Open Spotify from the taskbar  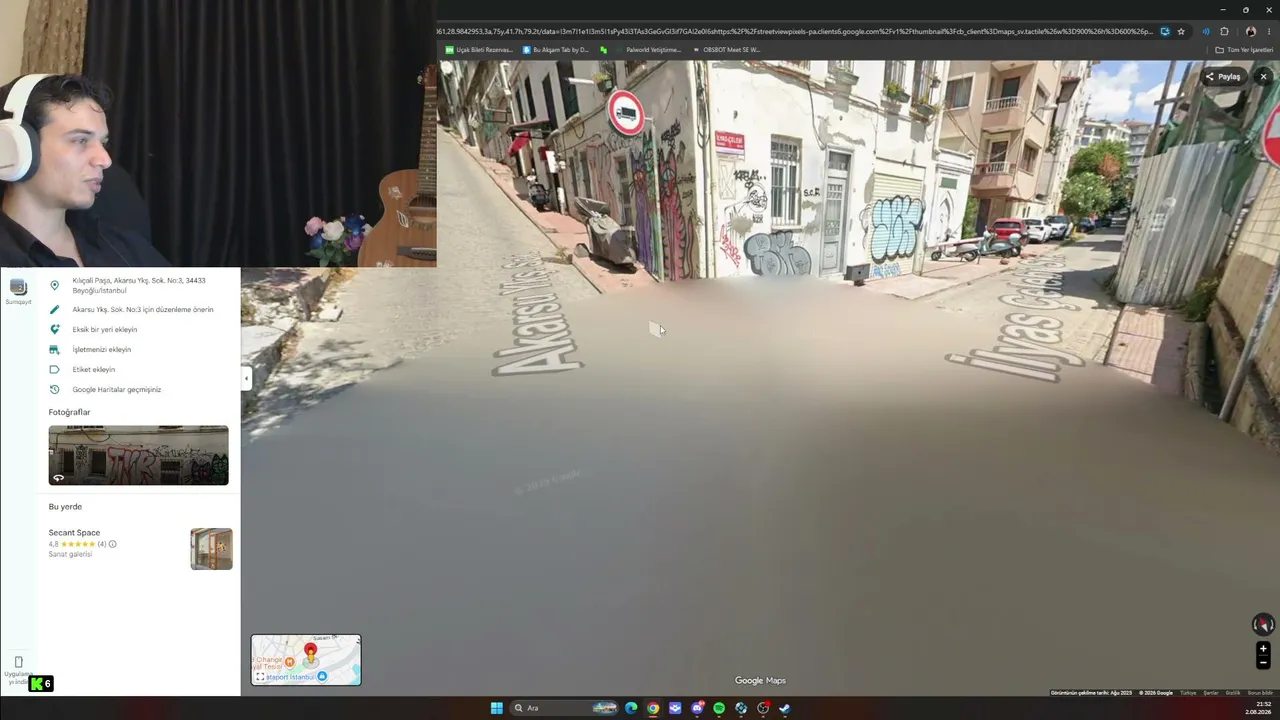tap(719, 708)
